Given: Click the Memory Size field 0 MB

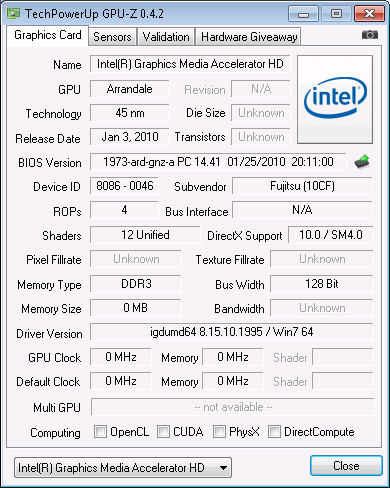Looking at the screenshot, I should coord(136,308).
